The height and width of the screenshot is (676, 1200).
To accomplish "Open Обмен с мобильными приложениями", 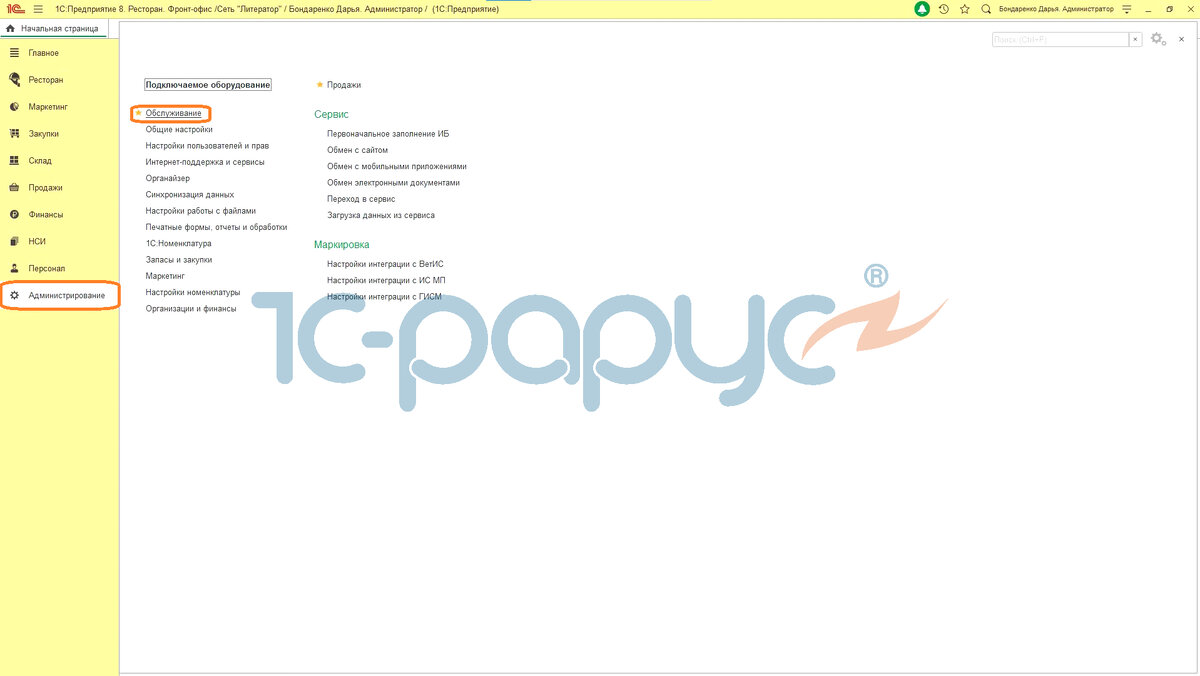I will coord(397,166).
